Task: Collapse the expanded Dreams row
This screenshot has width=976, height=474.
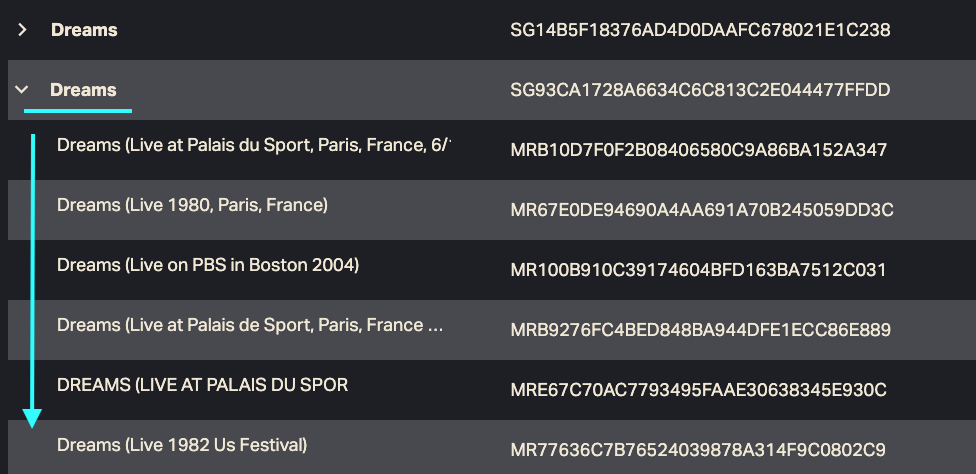Action: coord(22,90)
